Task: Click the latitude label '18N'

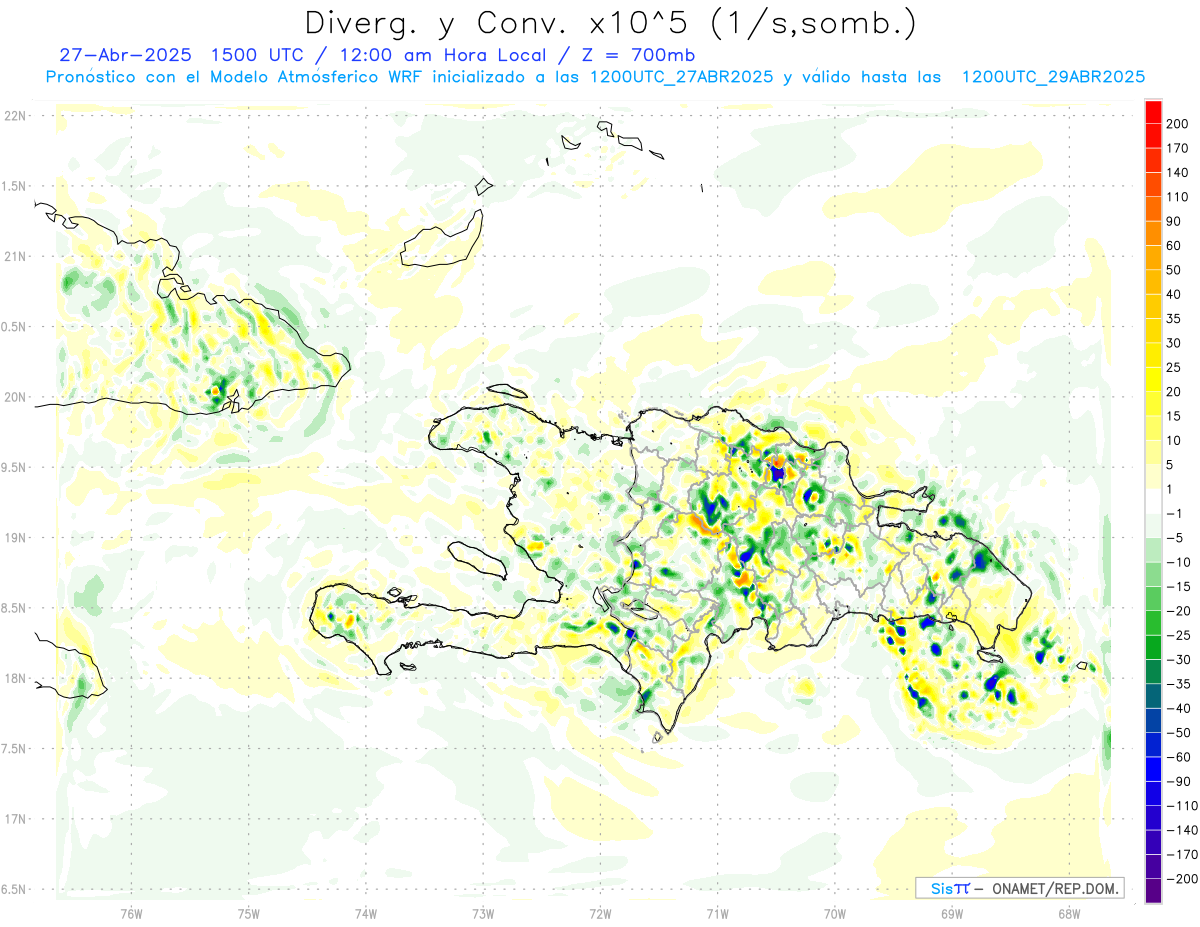Action: point(16,679)
